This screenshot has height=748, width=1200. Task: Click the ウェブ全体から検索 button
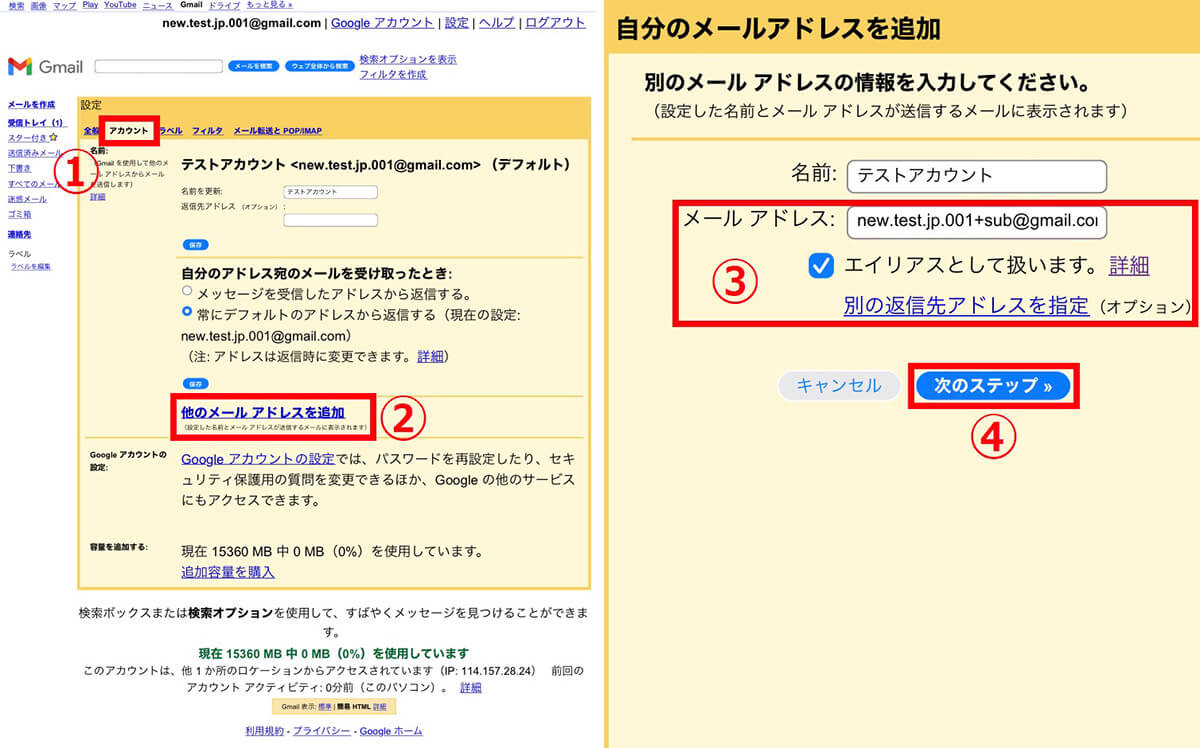tap(319, 66)
